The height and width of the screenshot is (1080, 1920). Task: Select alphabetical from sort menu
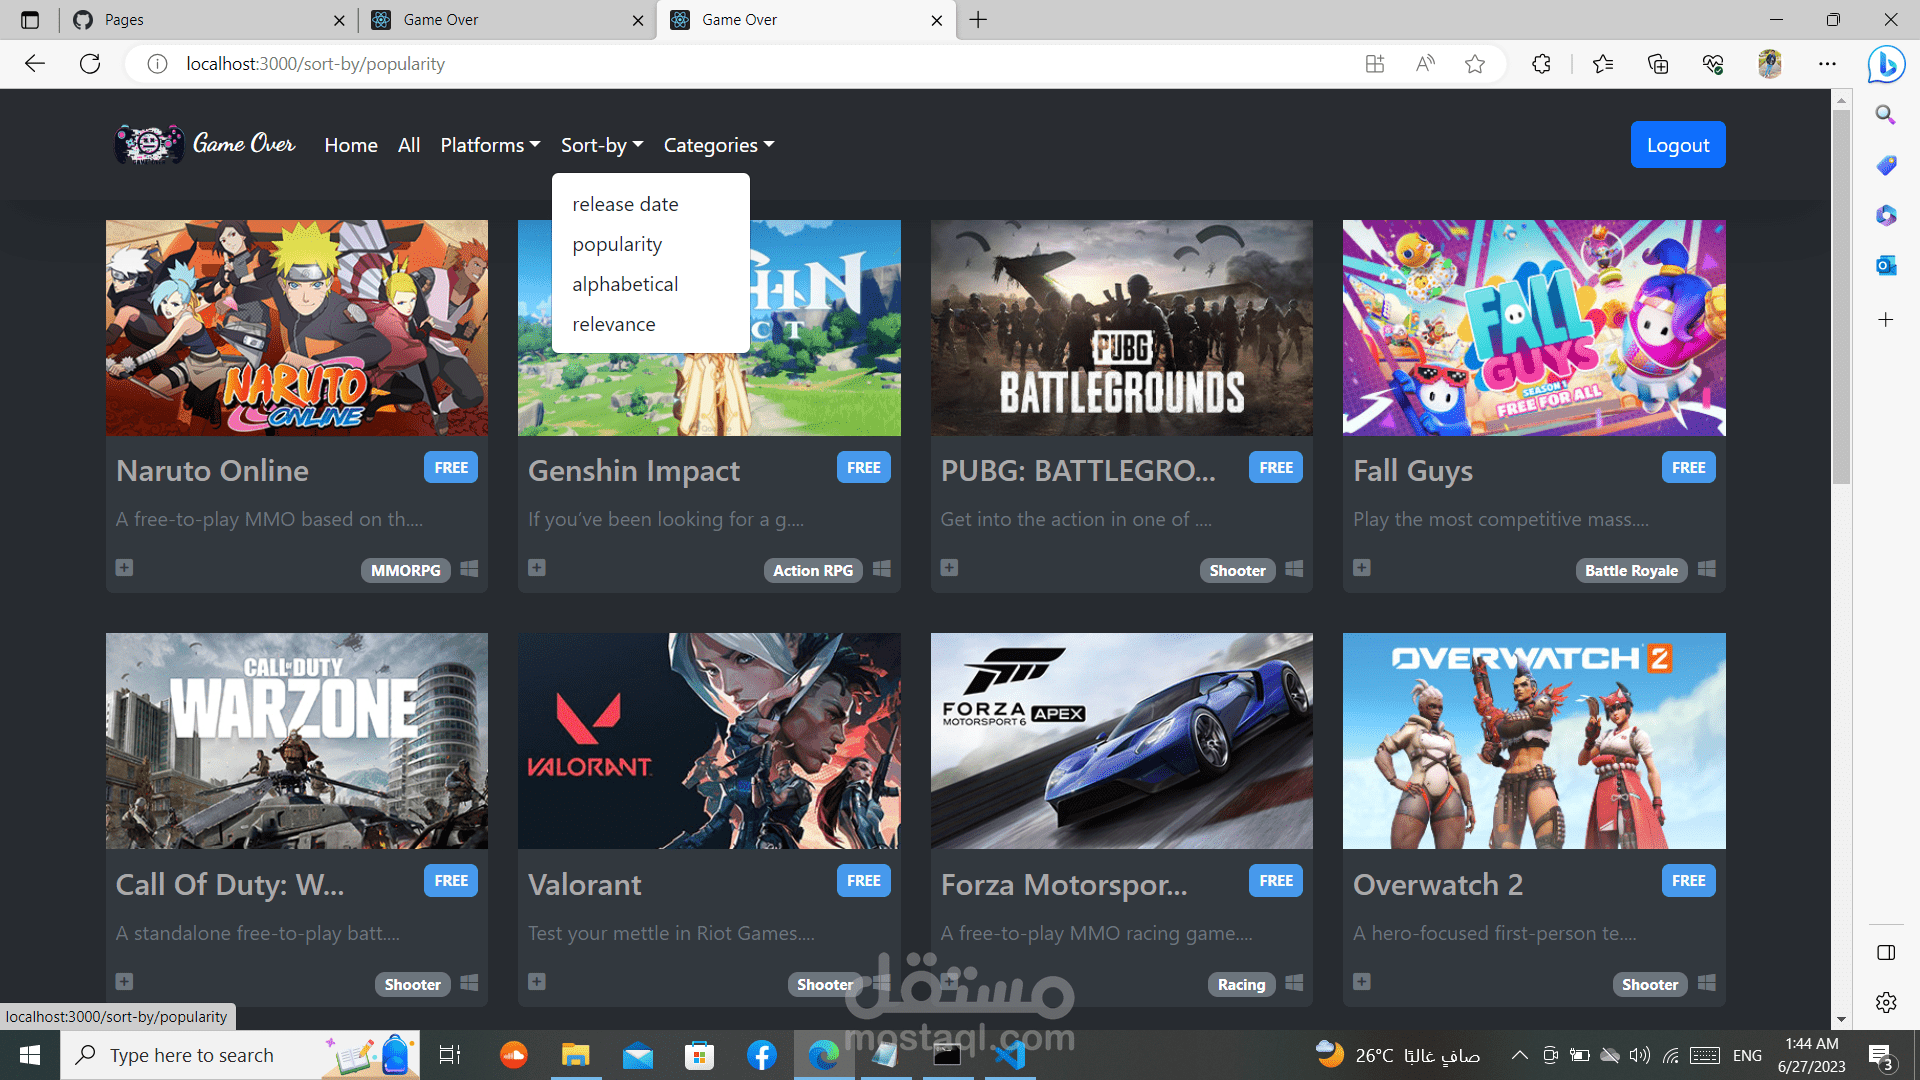click(x=625, y=284)
